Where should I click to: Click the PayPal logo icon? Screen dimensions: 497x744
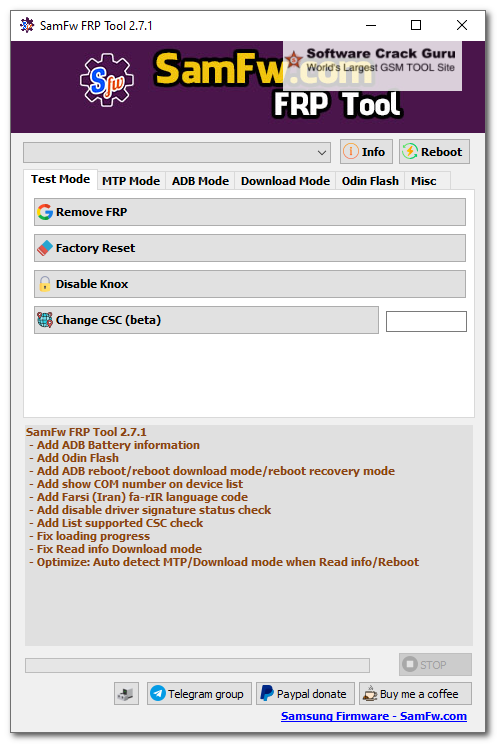click(x=267, y=693)
